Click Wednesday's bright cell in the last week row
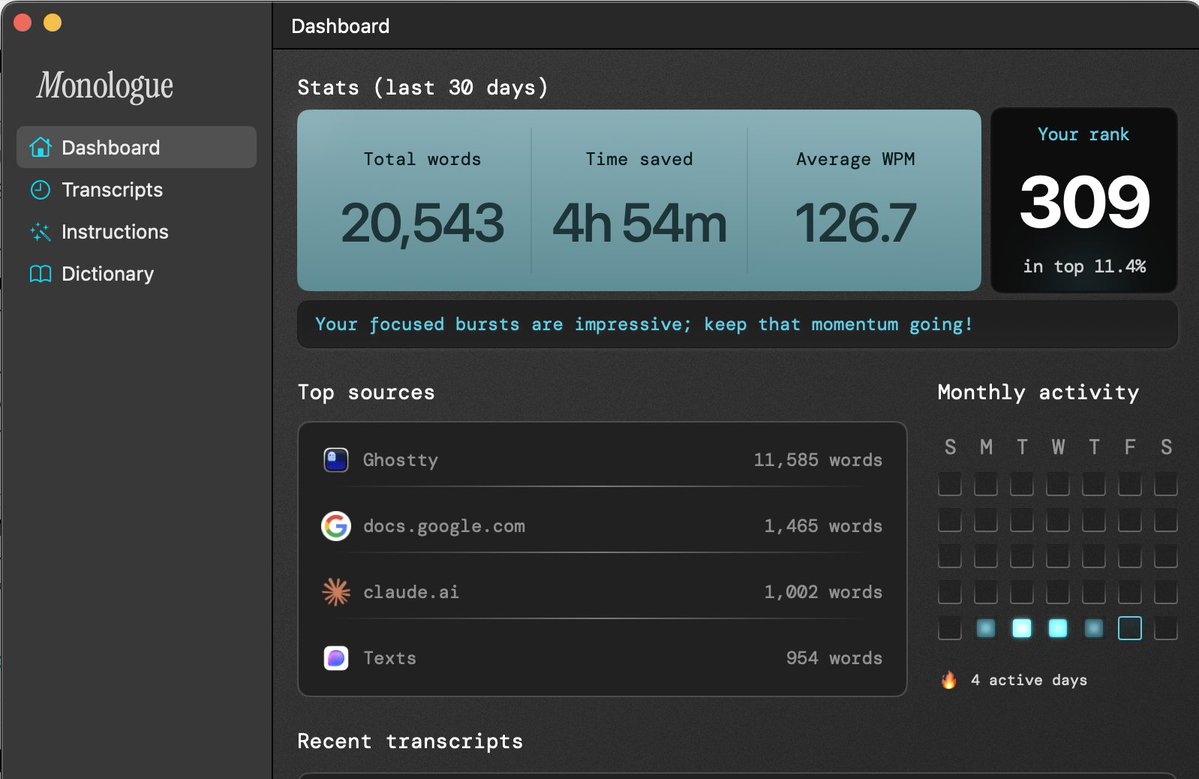The height and width of the screenshot is (779, 1199). (x=1058, y=628)
